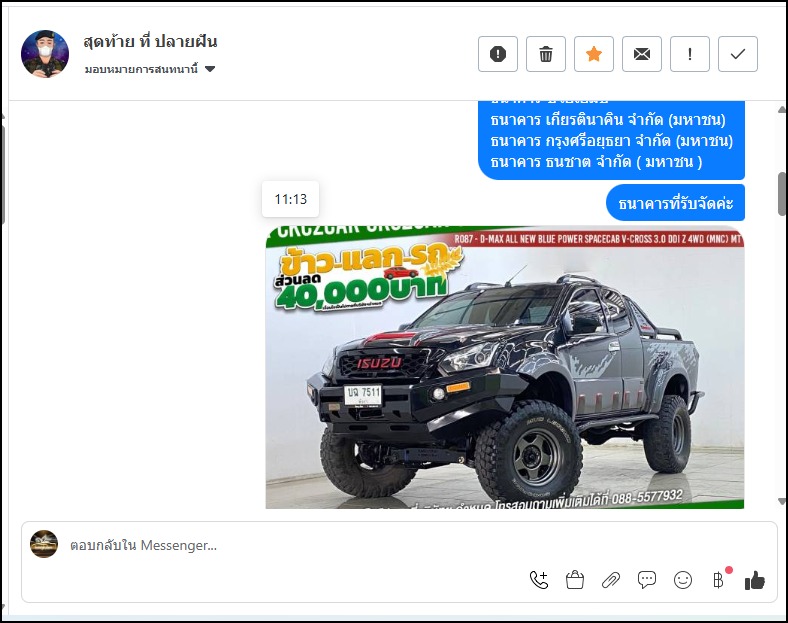Viewport: 788px width, 623px height.
Task: Open assign conversation dropdown under contact name
Action: [150, 69]
